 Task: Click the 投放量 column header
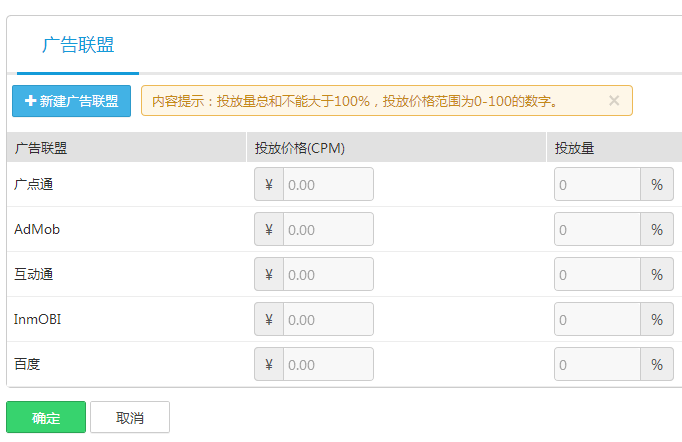[x=574, y=148]
